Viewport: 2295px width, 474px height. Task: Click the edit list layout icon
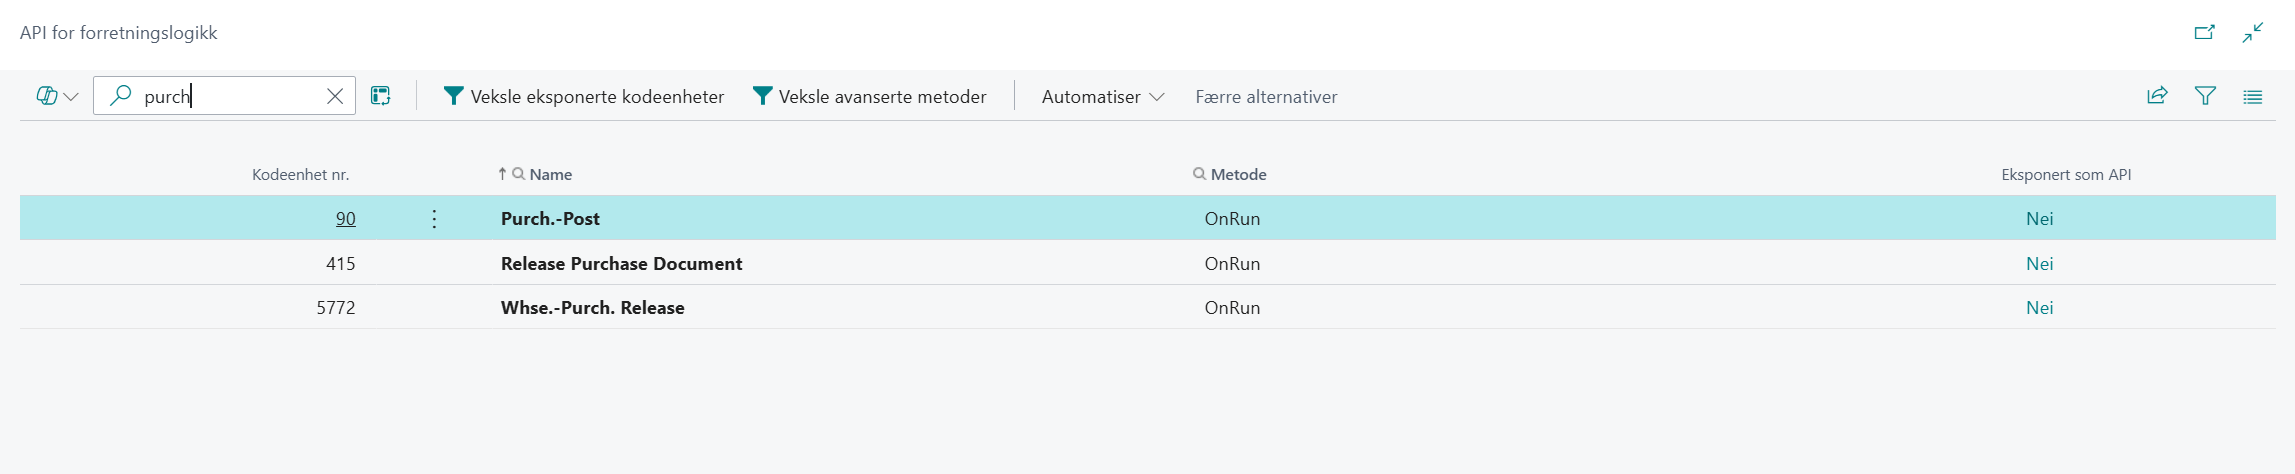click(x=381, y=96)
